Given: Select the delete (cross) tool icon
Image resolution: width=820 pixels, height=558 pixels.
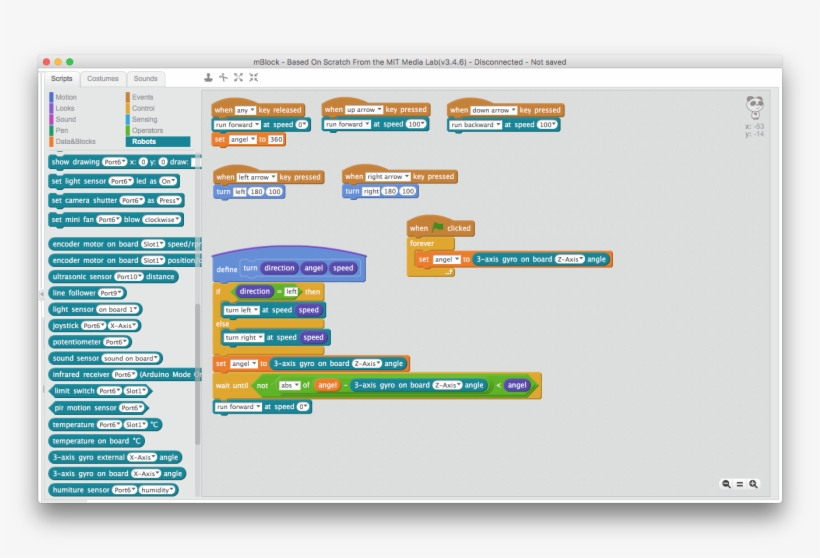Looking at the screenshot, I should (223, 77).
